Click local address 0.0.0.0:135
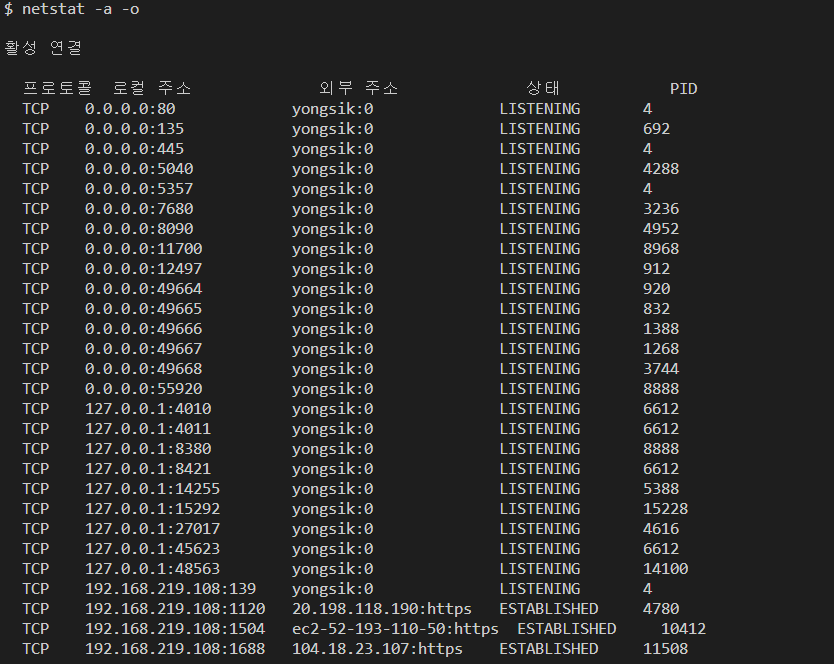 [135, 129]
